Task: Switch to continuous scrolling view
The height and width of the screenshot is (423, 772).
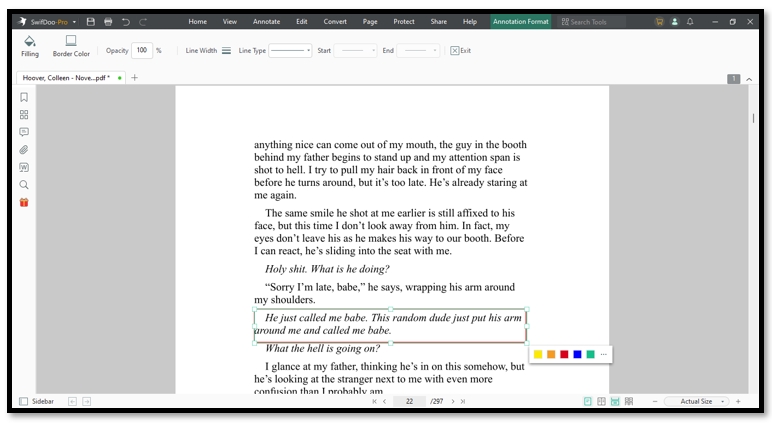Action: tap(615, 401)
